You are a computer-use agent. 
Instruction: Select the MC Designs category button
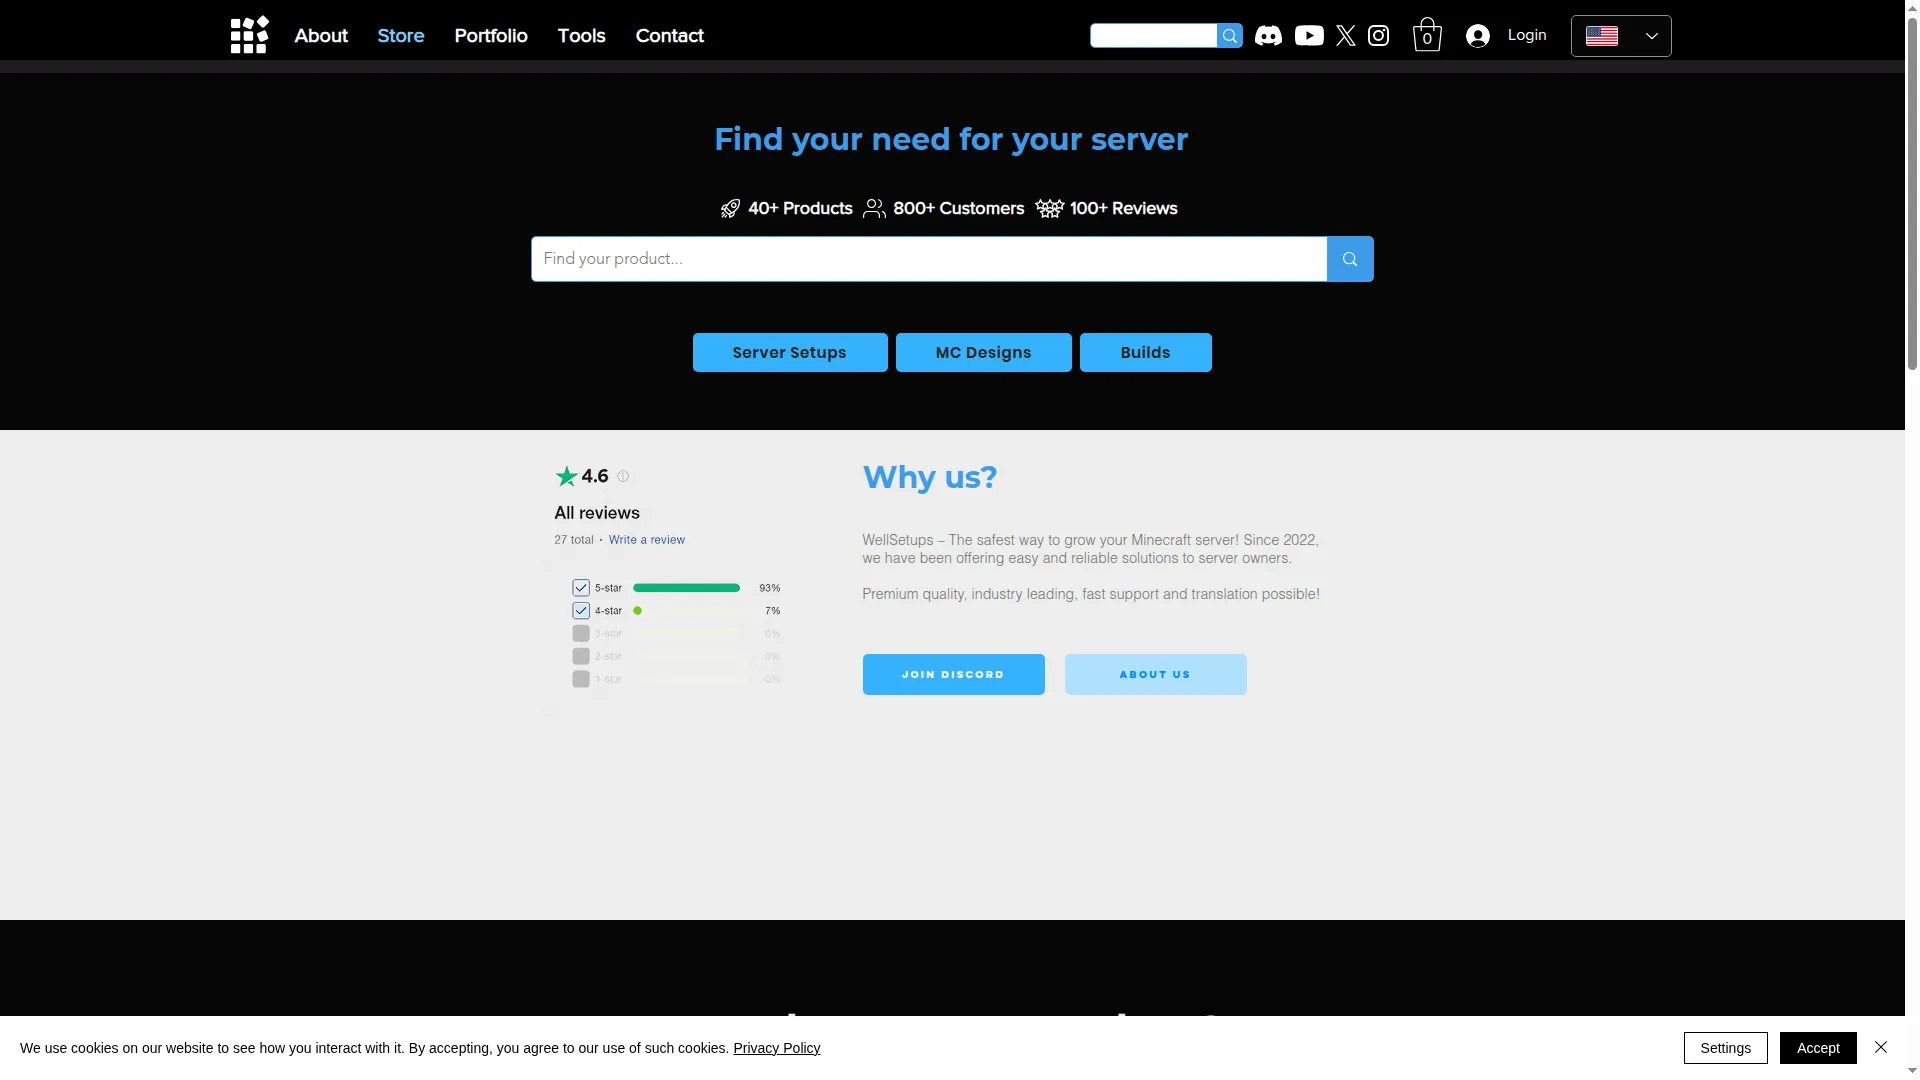pos(984,352)
